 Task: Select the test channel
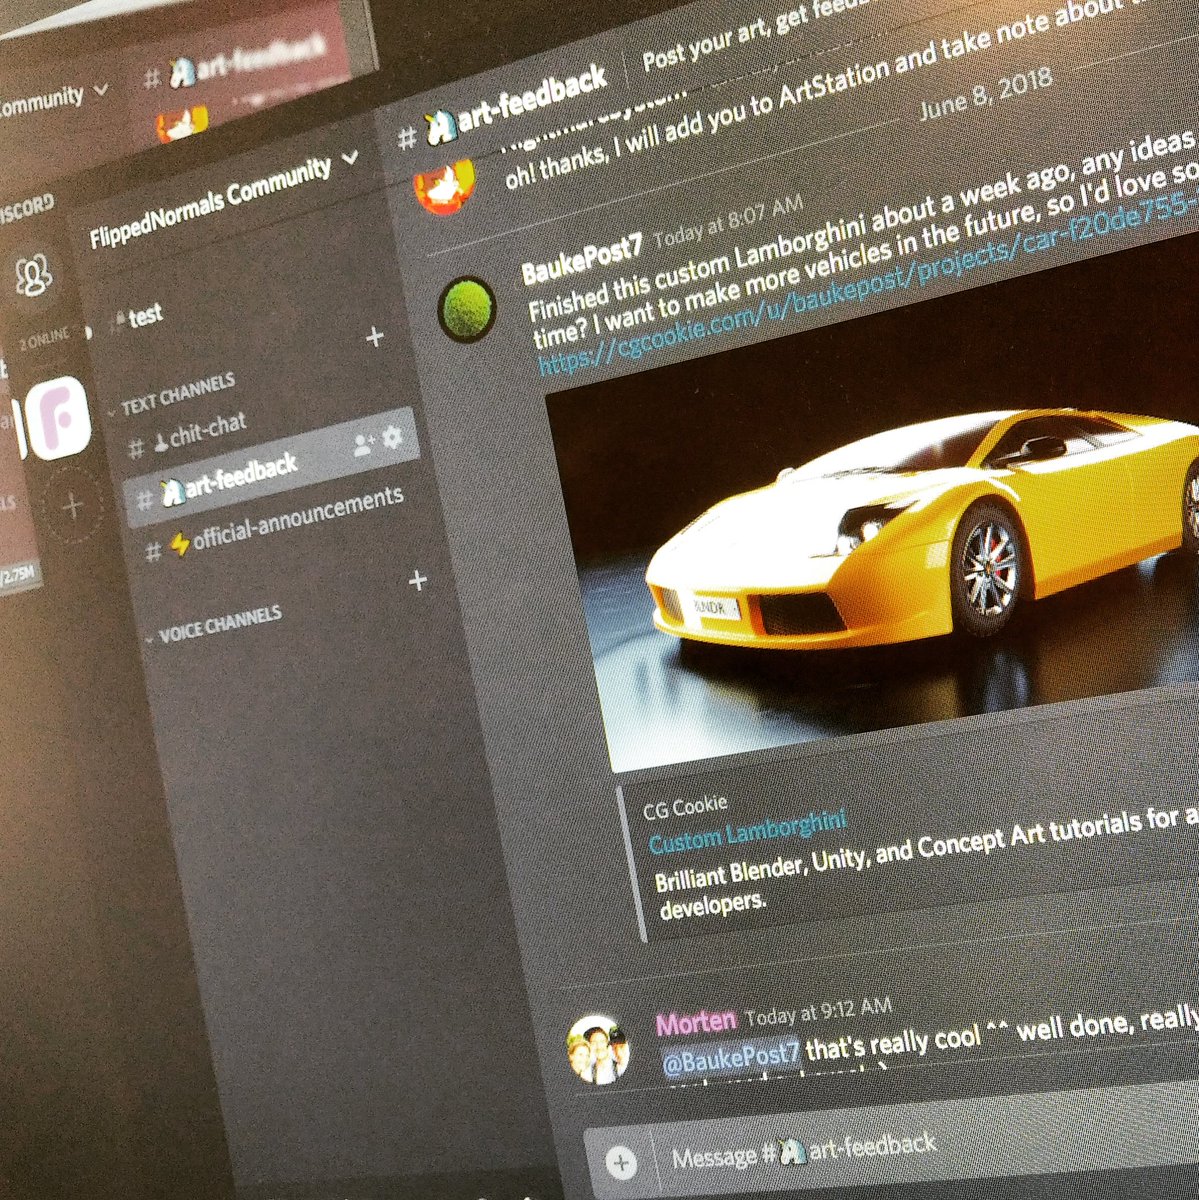click(137, 316)
